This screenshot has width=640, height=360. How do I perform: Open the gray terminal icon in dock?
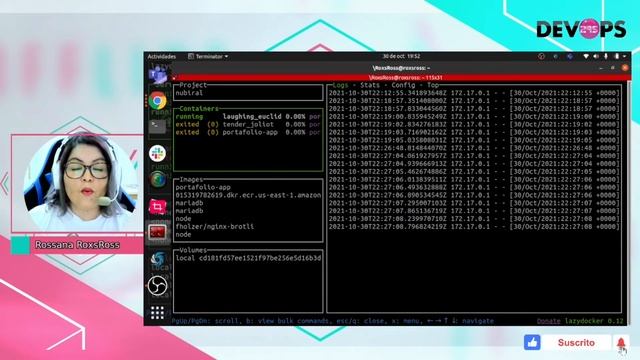[x=158, y=126]
